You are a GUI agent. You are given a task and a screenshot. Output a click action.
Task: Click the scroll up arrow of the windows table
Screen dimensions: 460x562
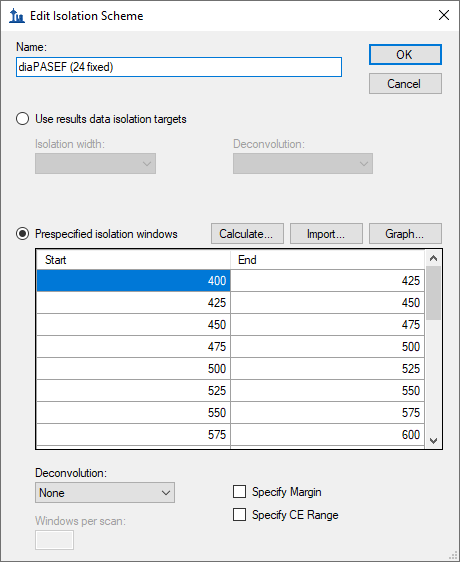tap(433, 258)
